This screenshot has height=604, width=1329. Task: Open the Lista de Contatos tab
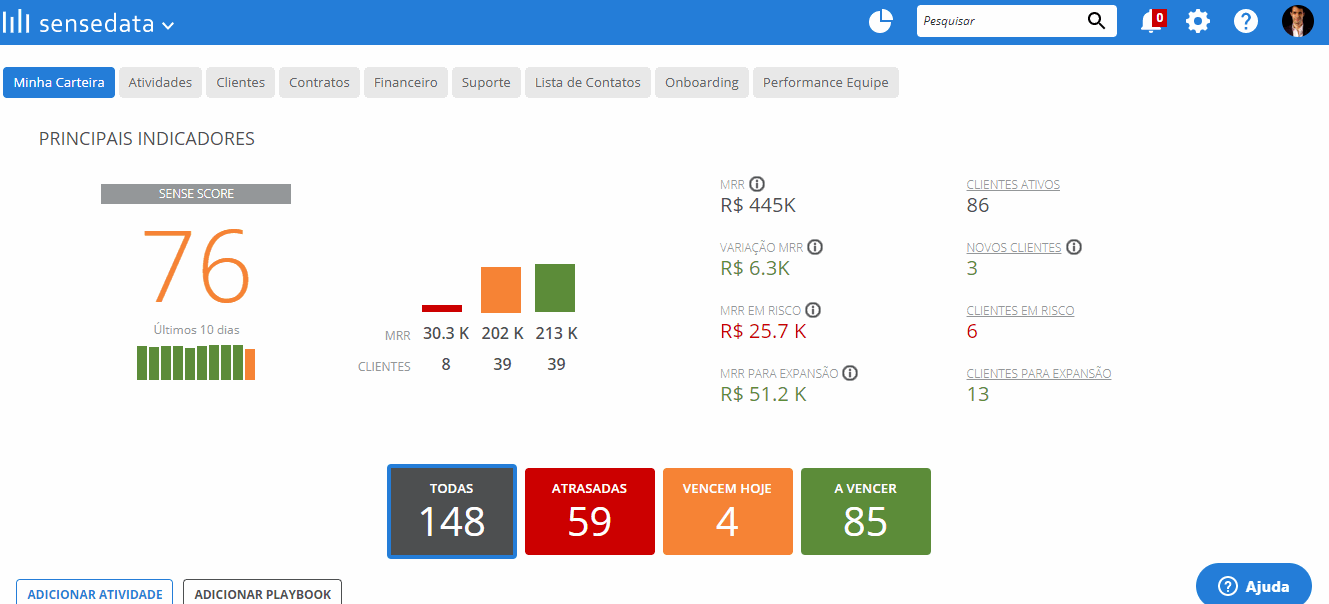588,83
